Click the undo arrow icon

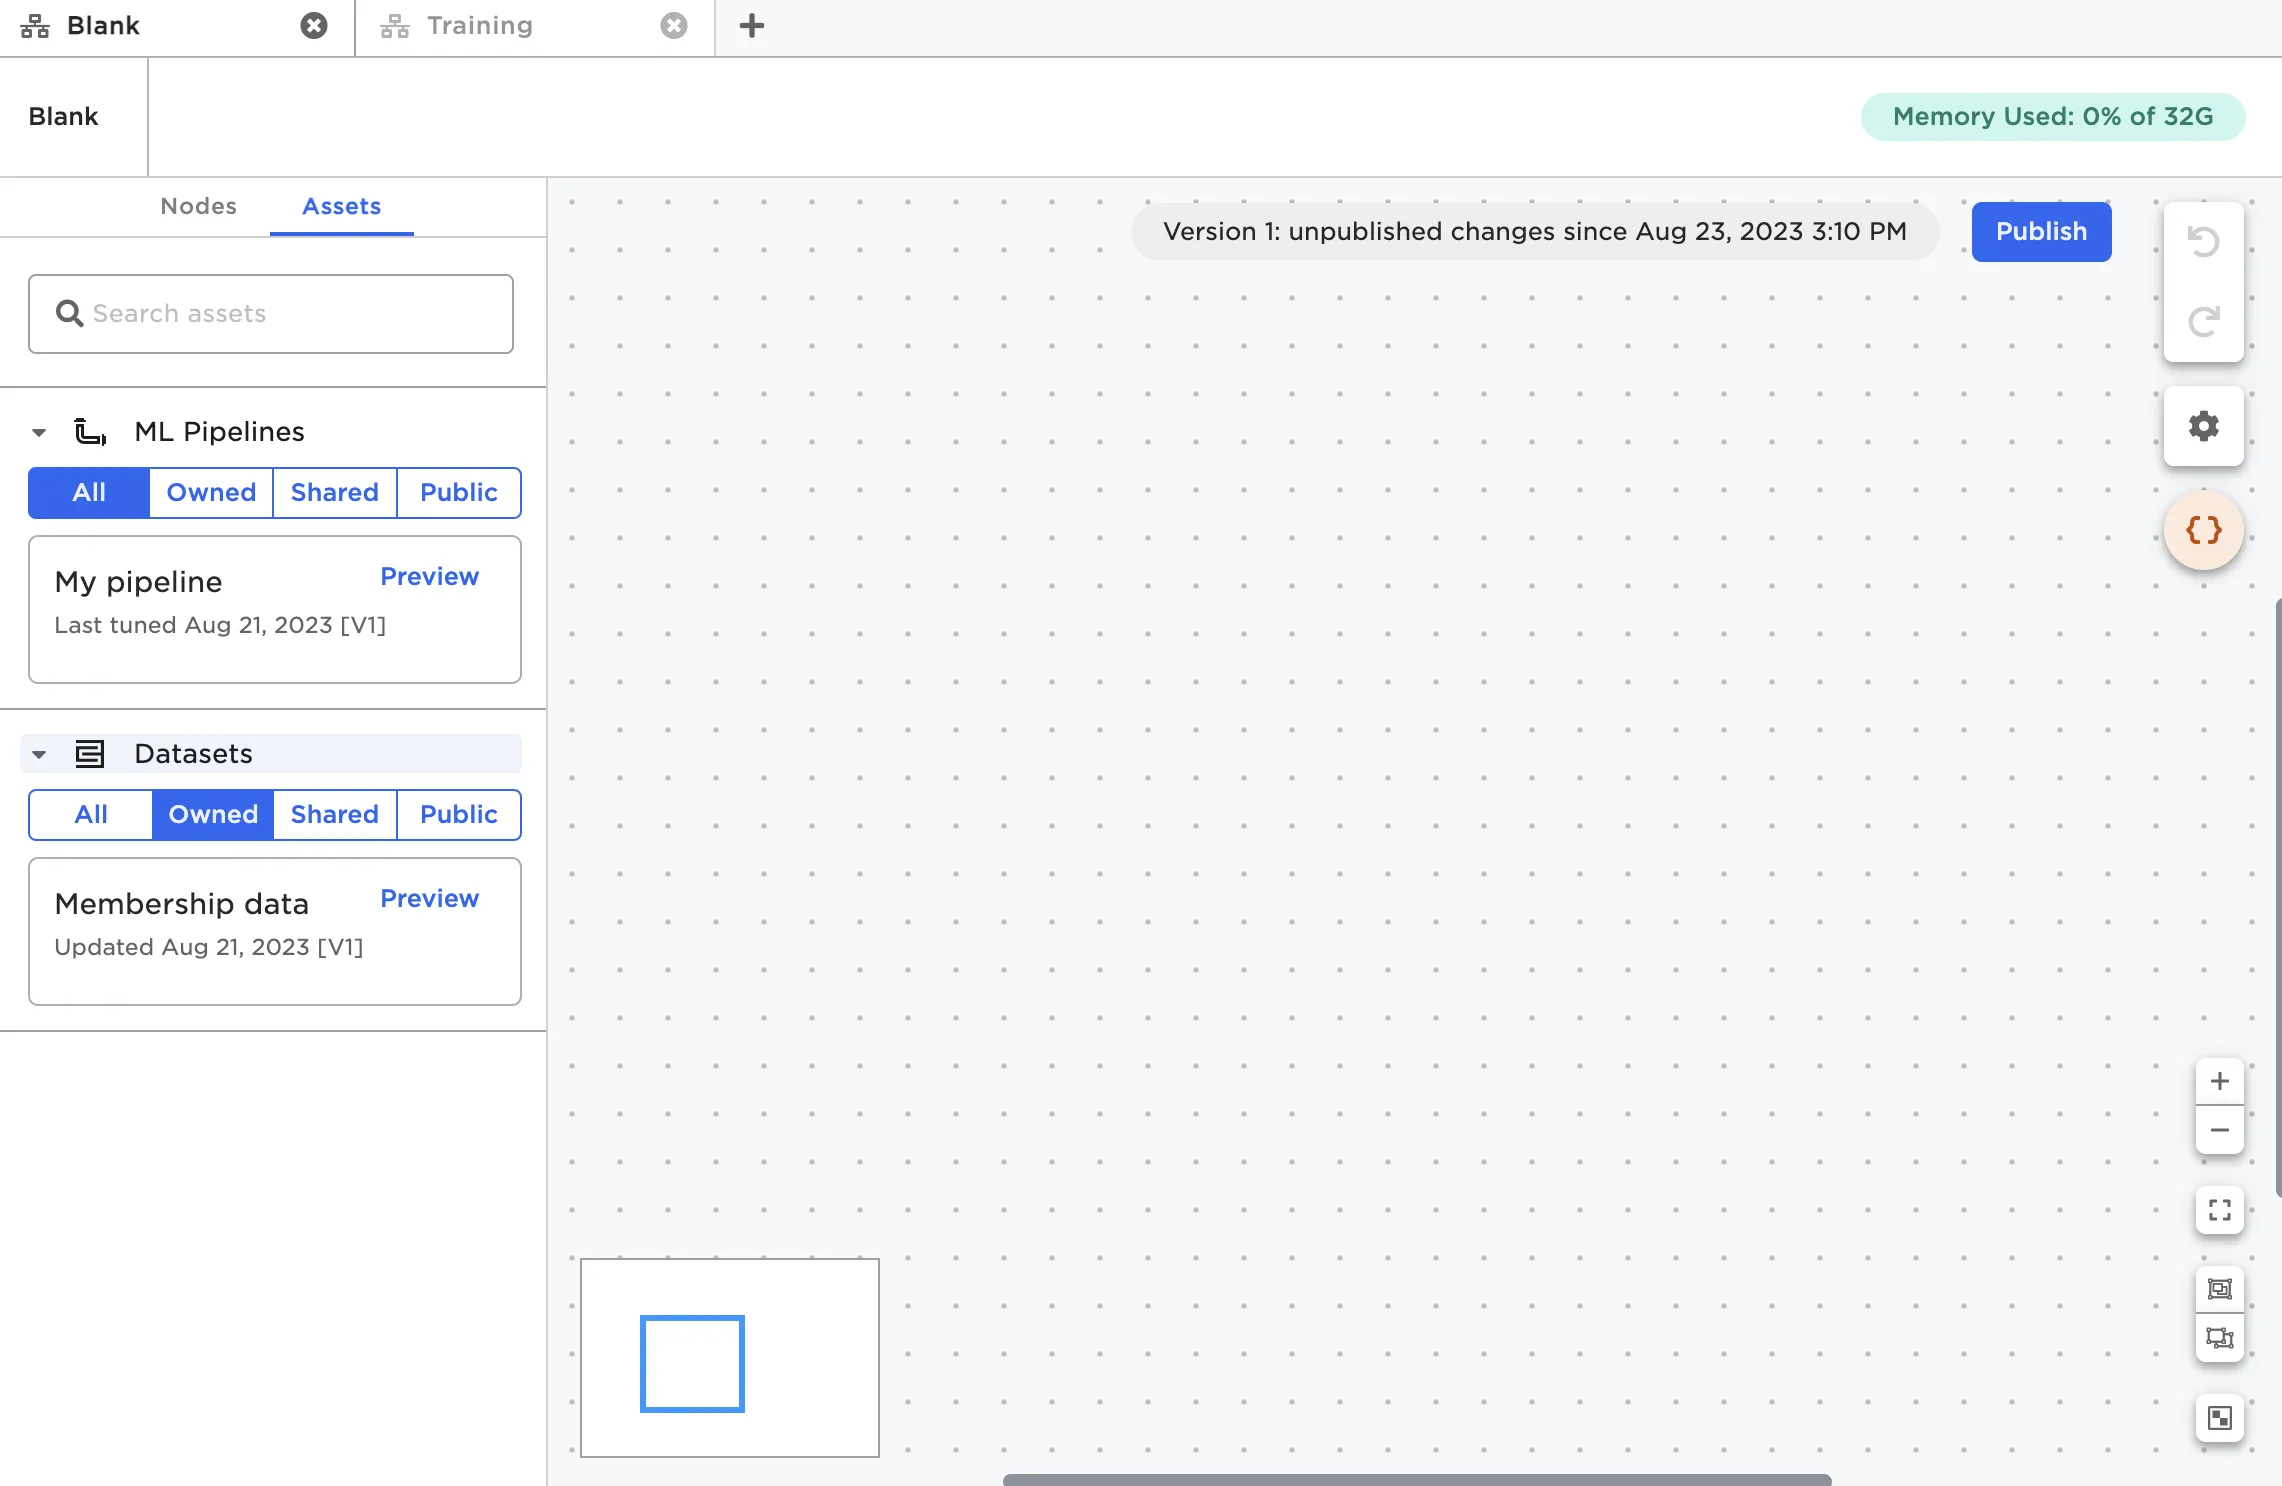2203,242
